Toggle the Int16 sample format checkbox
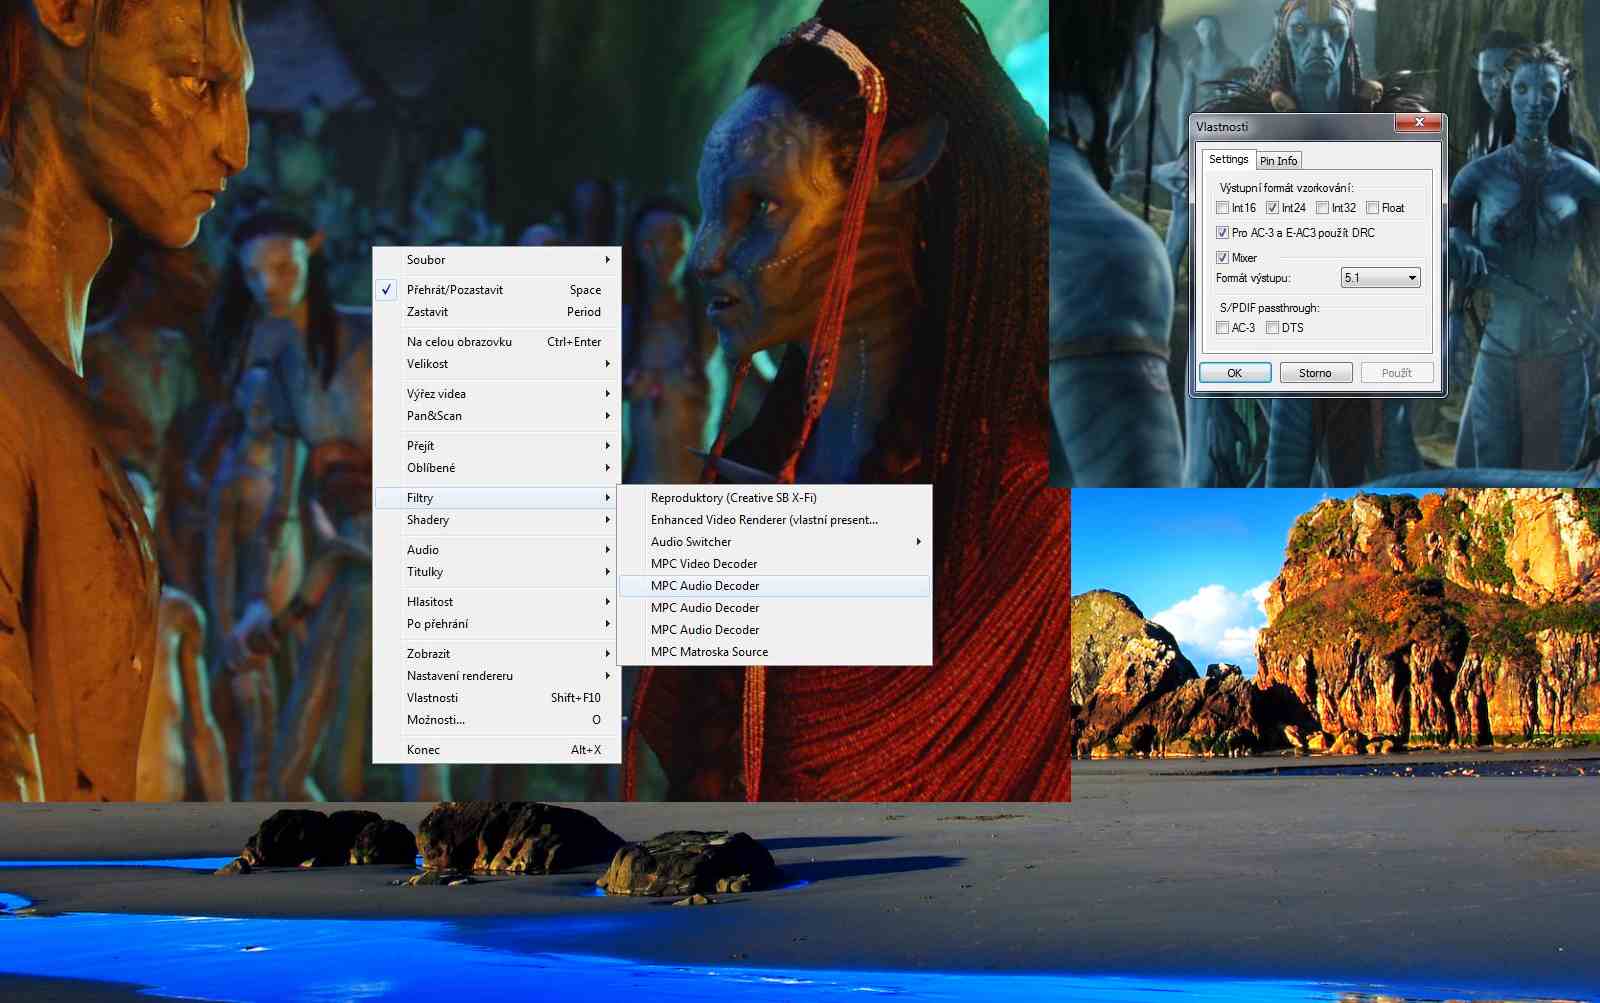This screenshot has height=1003, width=1600. click(x=1222, y=208)
